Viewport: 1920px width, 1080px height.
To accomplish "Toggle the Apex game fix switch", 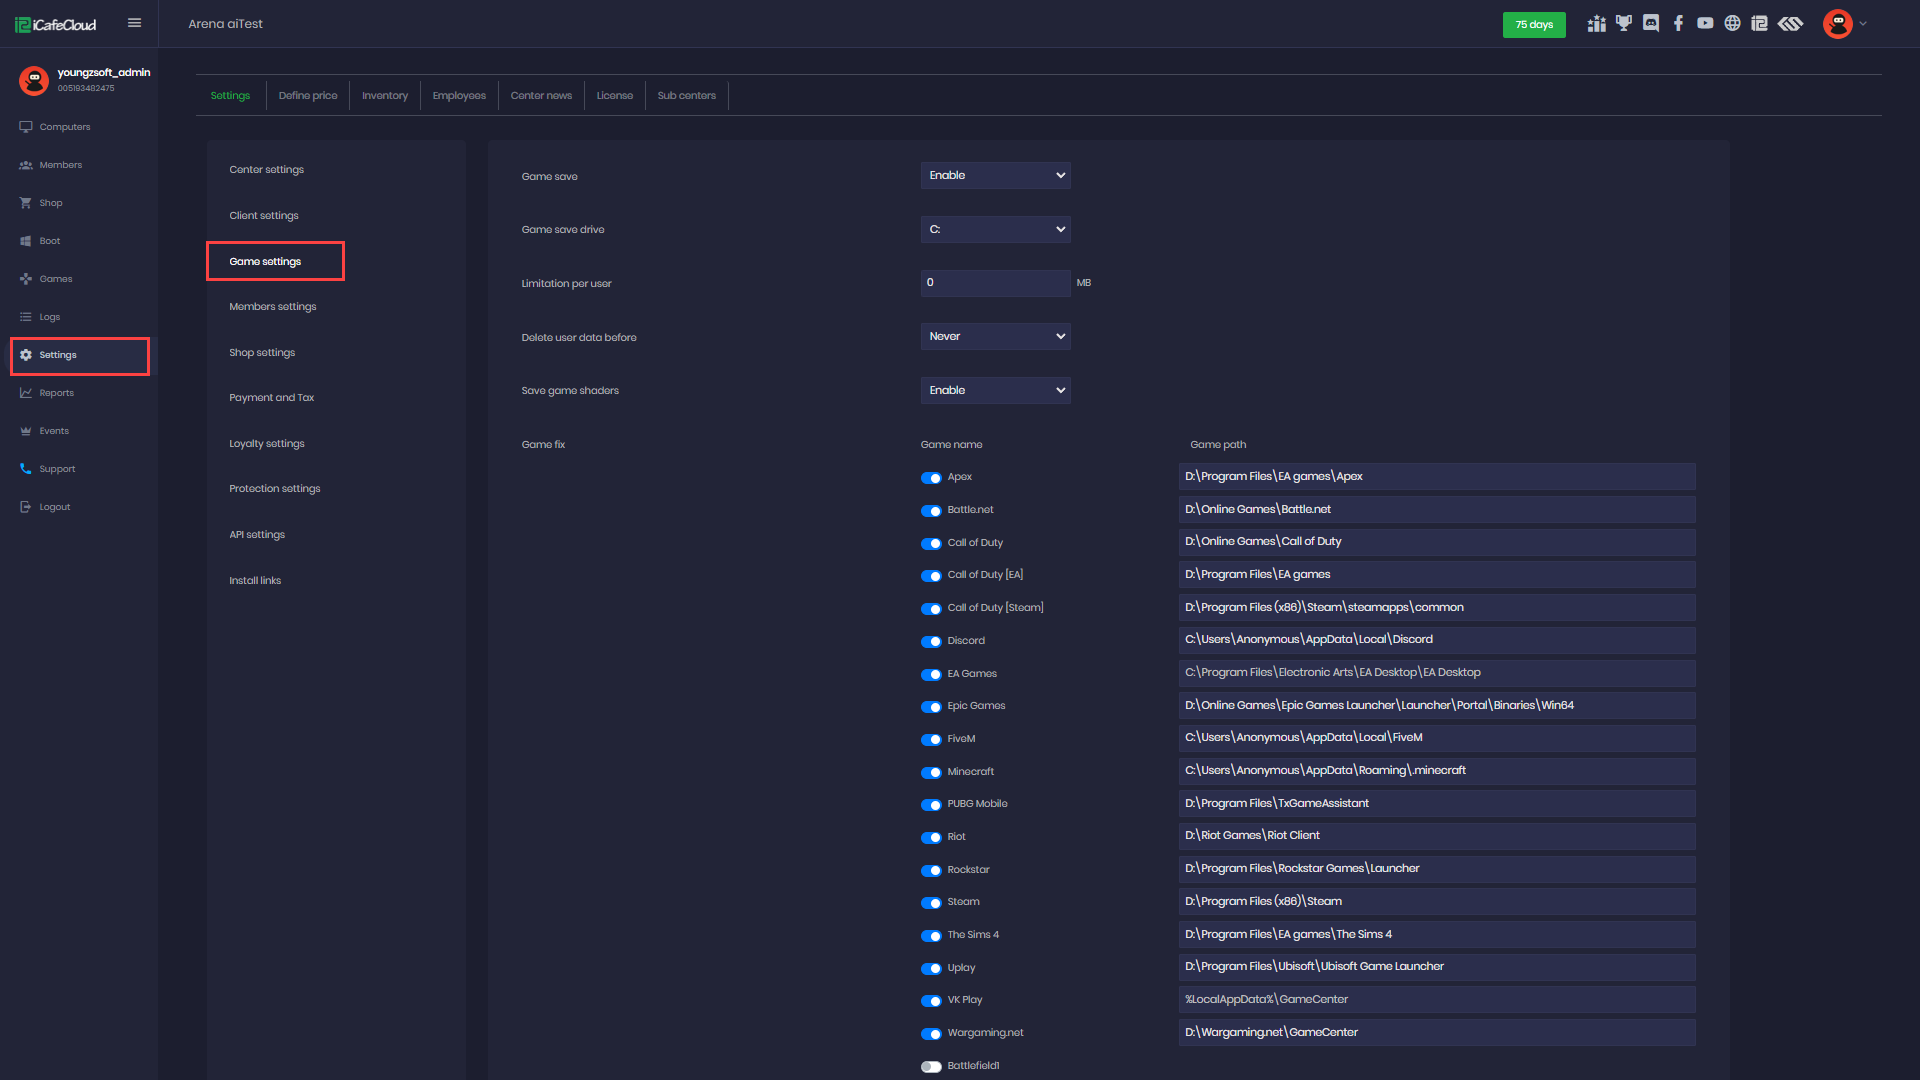I will [x=931, y=478].
